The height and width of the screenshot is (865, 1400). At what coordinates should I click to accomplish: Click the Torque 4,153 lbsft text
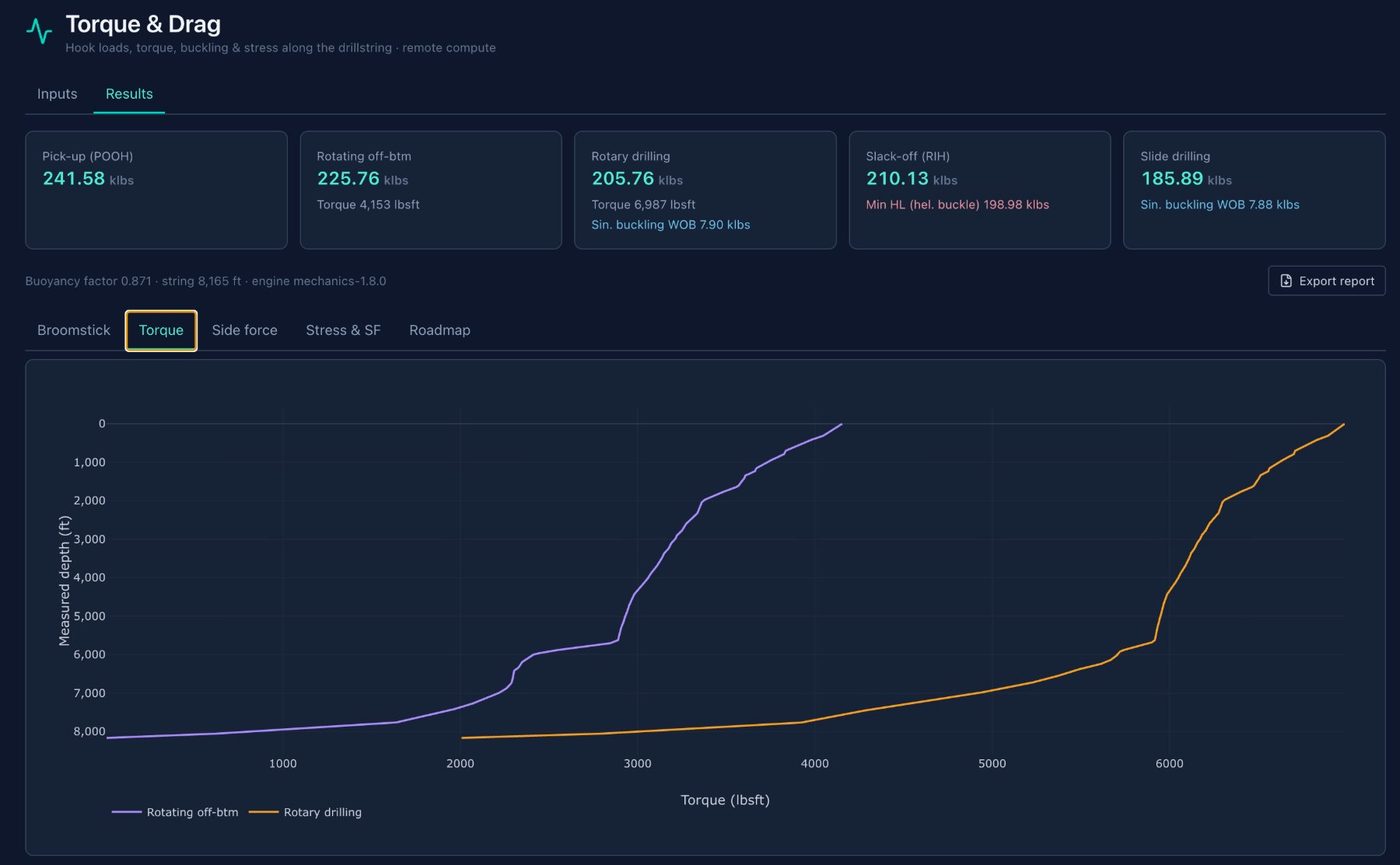tap(368, 205)
